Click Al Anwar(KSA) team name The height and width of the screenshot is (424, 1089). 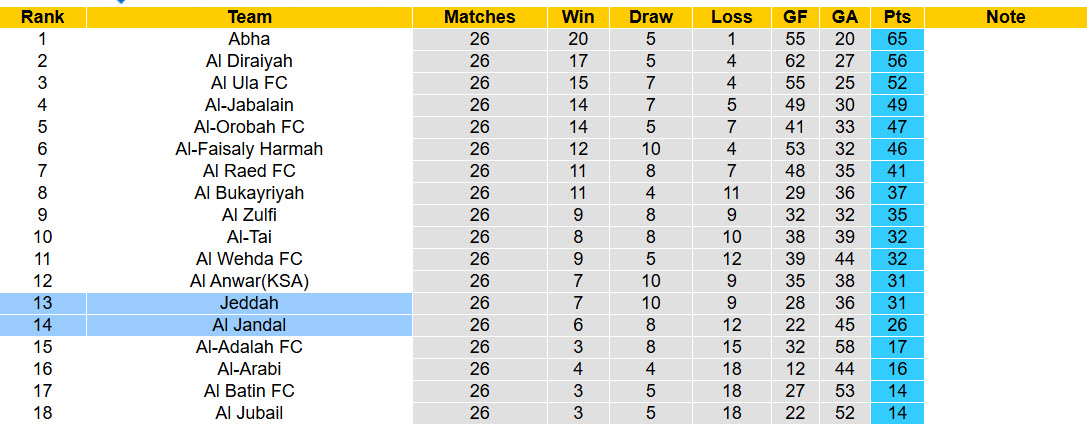(249, 281)
